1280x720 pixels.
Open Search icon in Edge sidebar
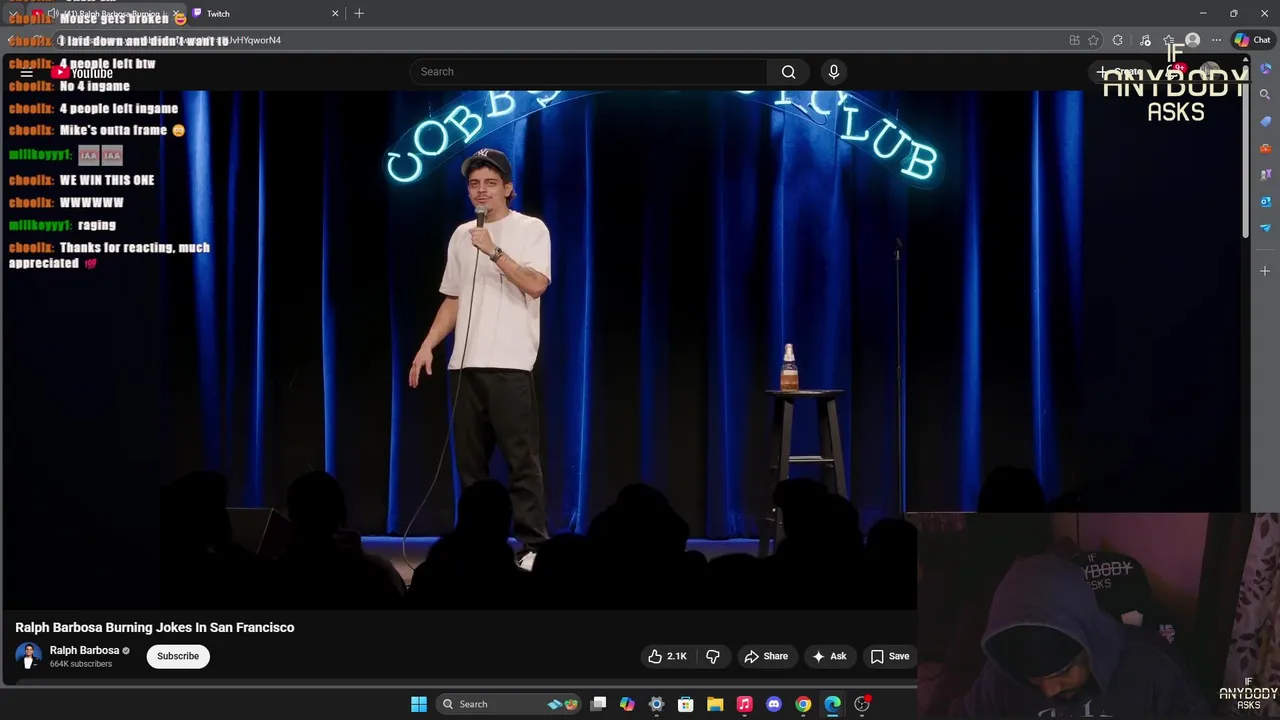[x=1265, y=94]
